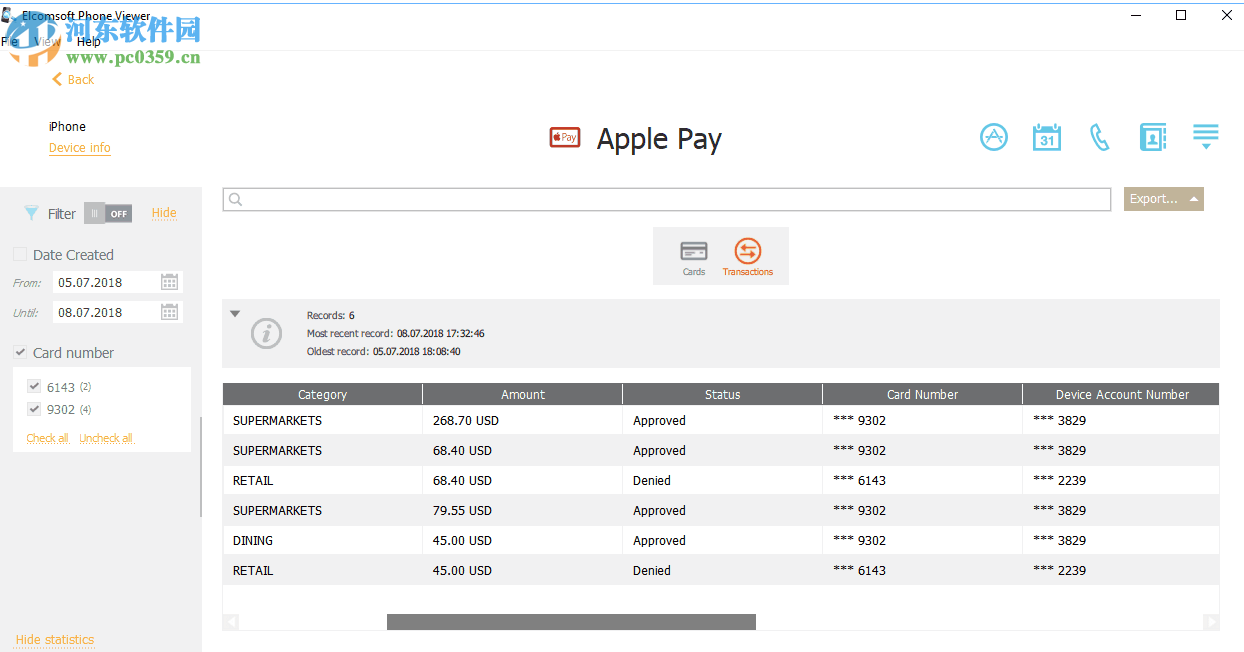Sort by Card Number column header
Image resolution: width=1244 pixels, height=652 pixels.
(x=922, y=394)
